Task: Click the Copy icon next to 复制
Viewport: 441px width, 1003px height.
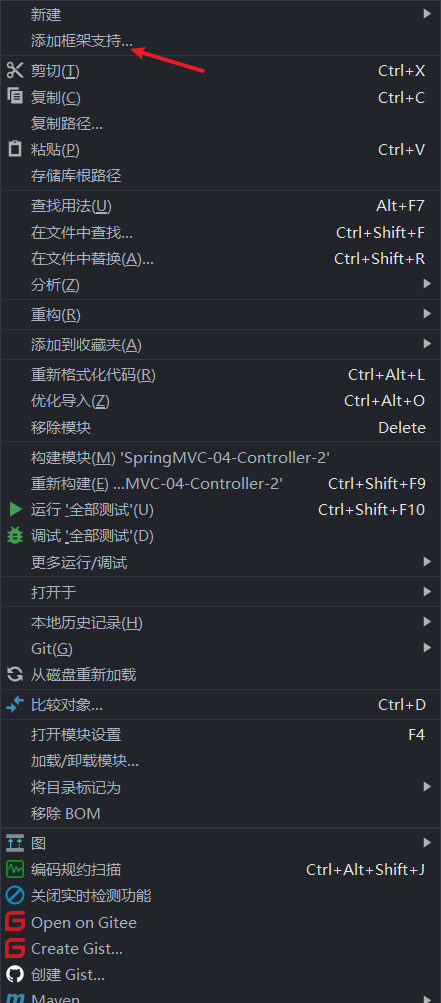Action: coord(15,97)
